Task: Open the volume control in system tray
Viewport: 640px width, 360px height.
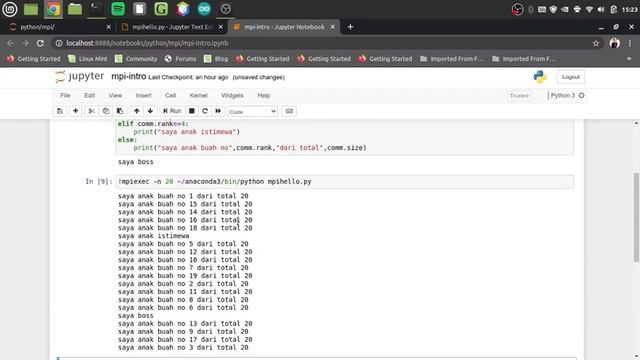Action: [601, 9]
